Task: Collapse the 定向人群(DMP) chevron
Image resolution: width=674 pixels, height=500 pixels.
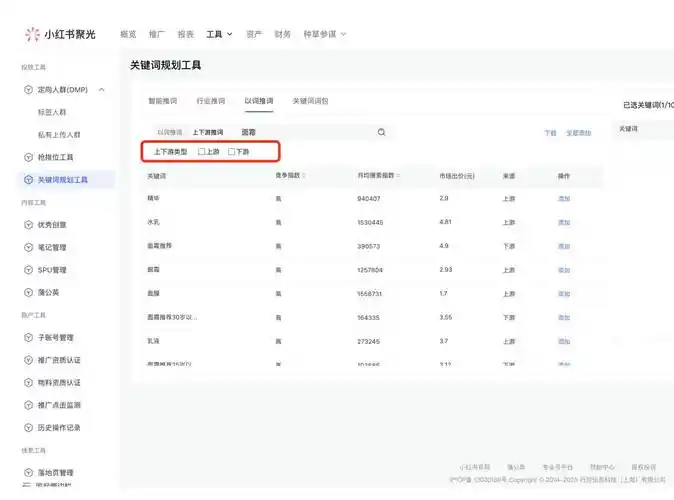Action: click(x=102, y=89)
